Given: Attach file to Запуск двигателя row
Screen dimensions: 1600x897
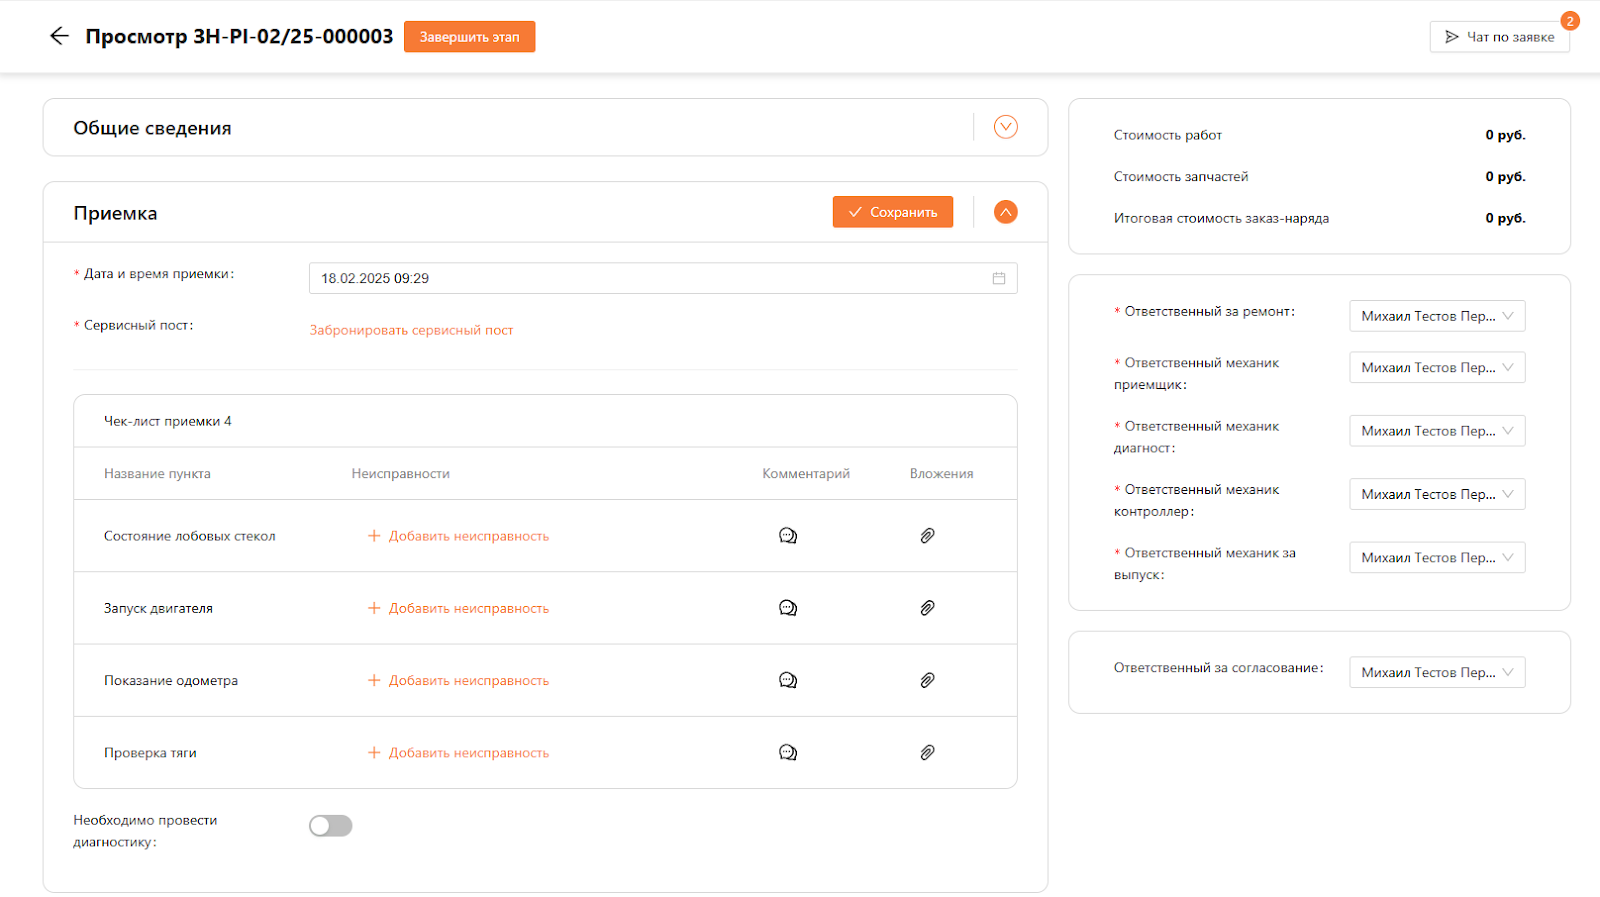Looking at the screenshot, I should pos(927,608).
